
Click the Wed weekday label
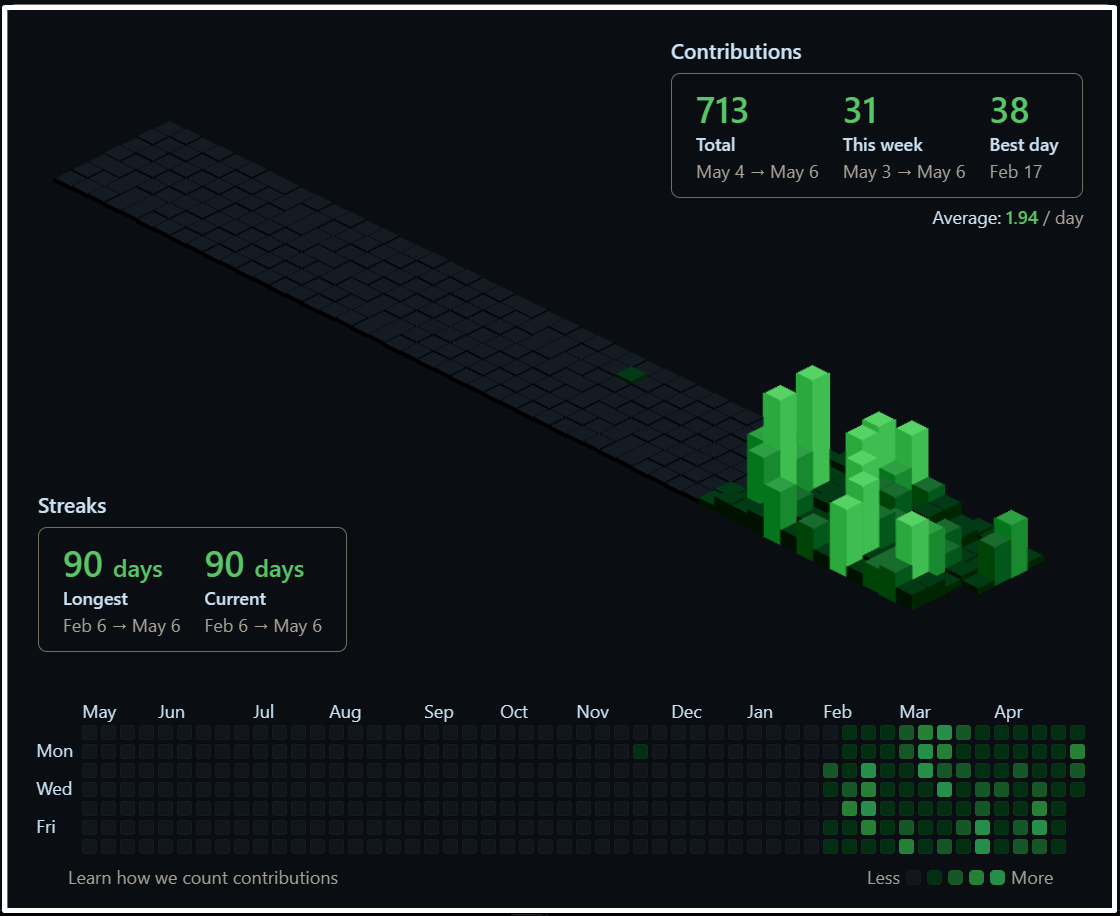pyautogui.click(x=54, y=789)
